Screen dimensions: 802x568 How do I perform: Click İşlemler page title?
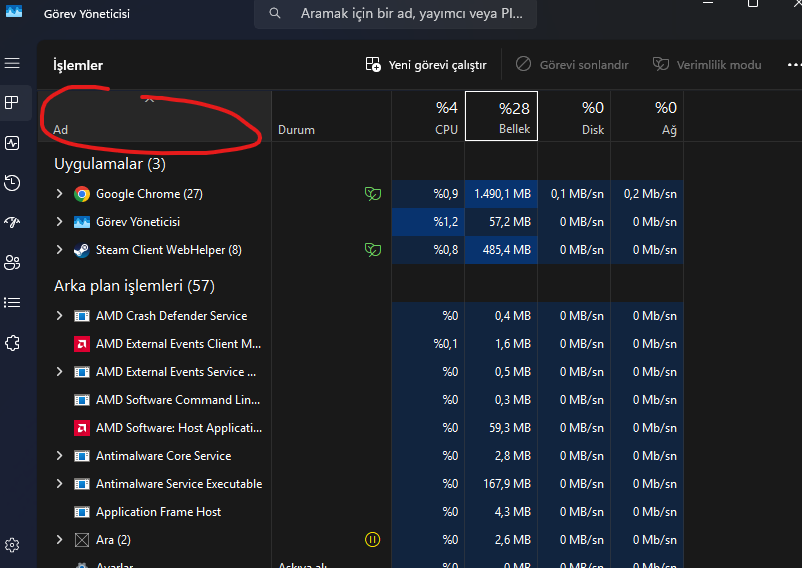[x=78, y=65]
